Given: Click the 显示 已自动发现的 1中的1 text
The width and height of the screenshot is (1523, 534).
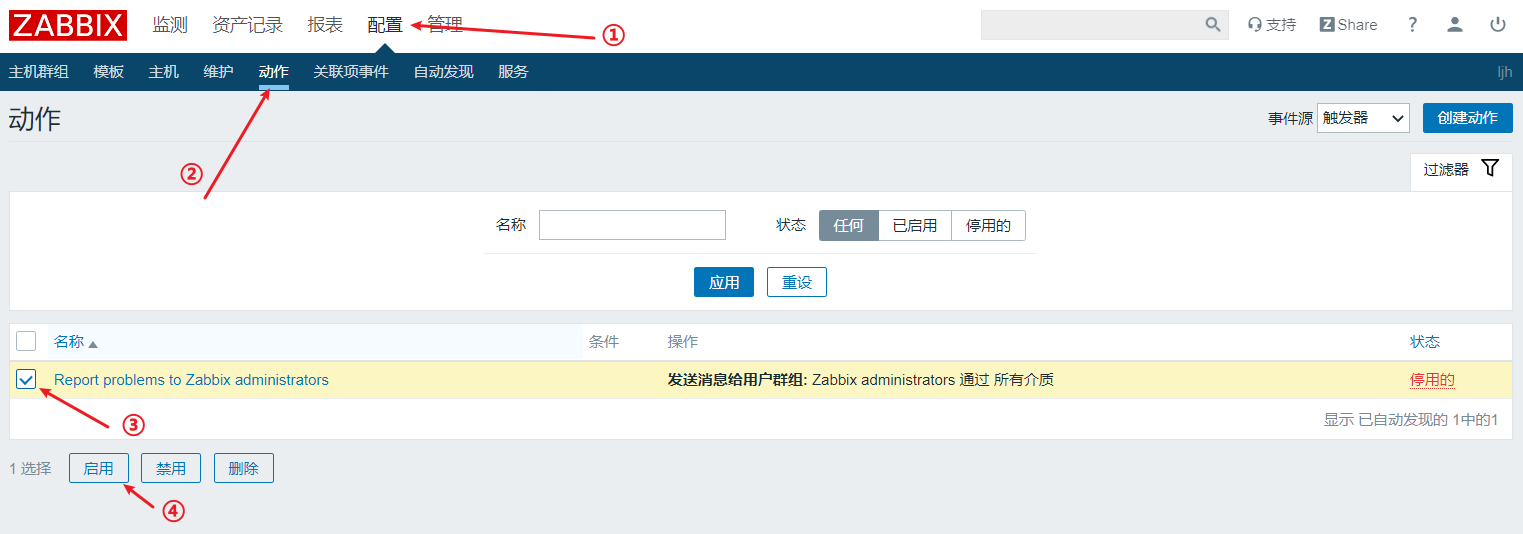Looking at the screenshot, I should point(1411,420).
